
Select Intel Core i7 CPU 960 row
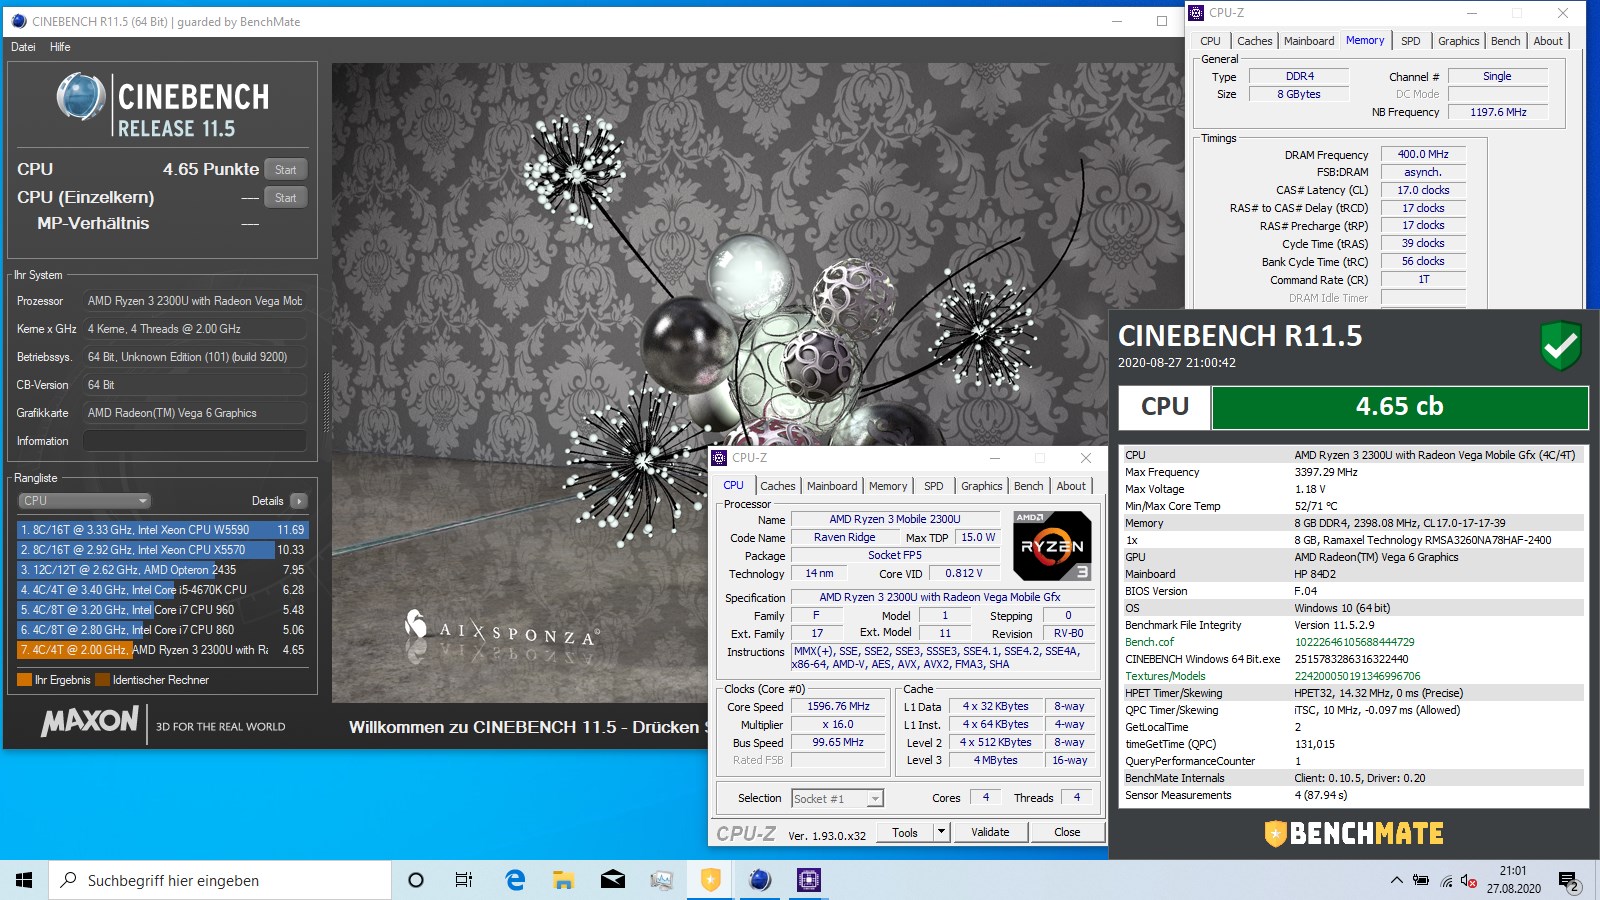[162, 610]
